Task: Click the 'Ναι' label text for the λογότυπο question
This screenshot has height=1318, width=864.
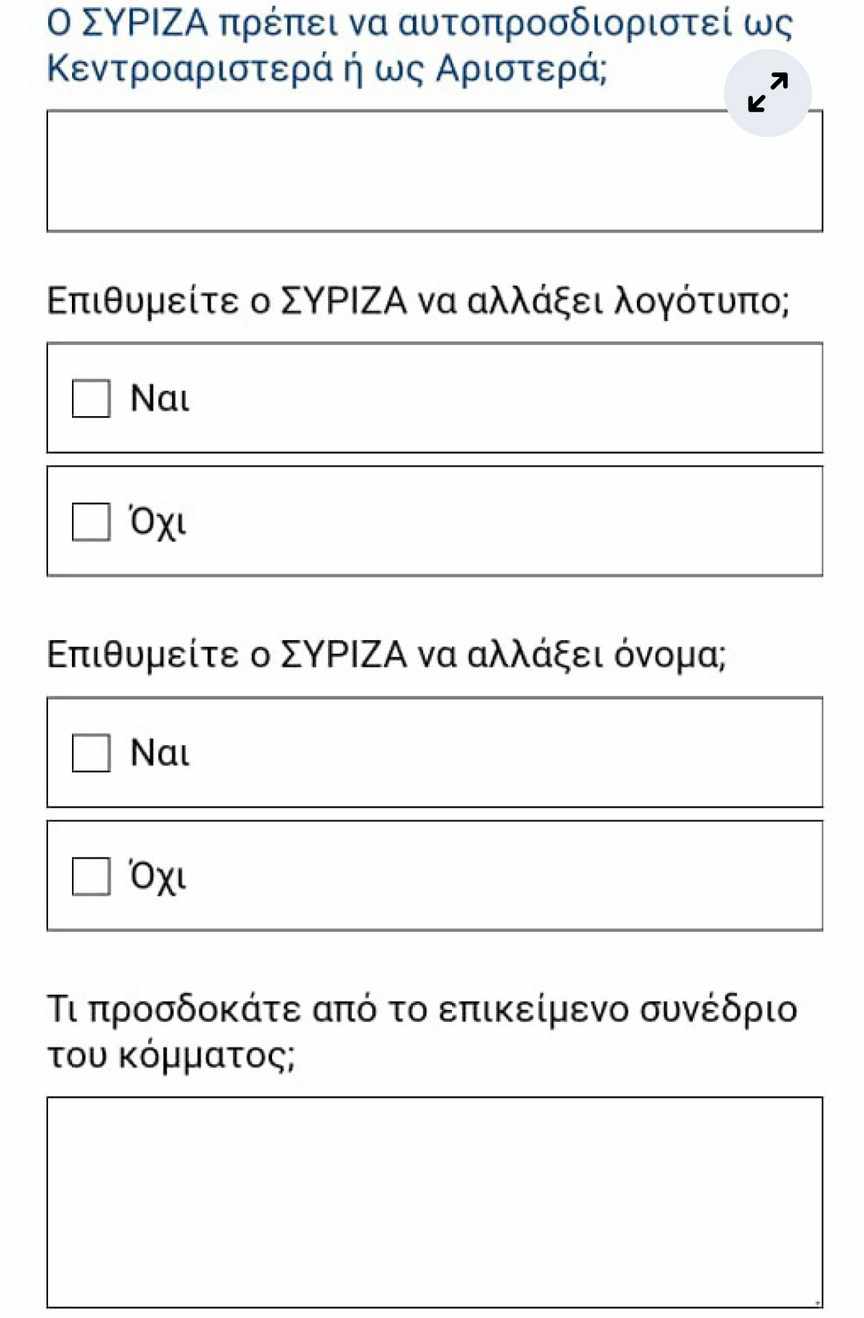Action: click(160, 399)
